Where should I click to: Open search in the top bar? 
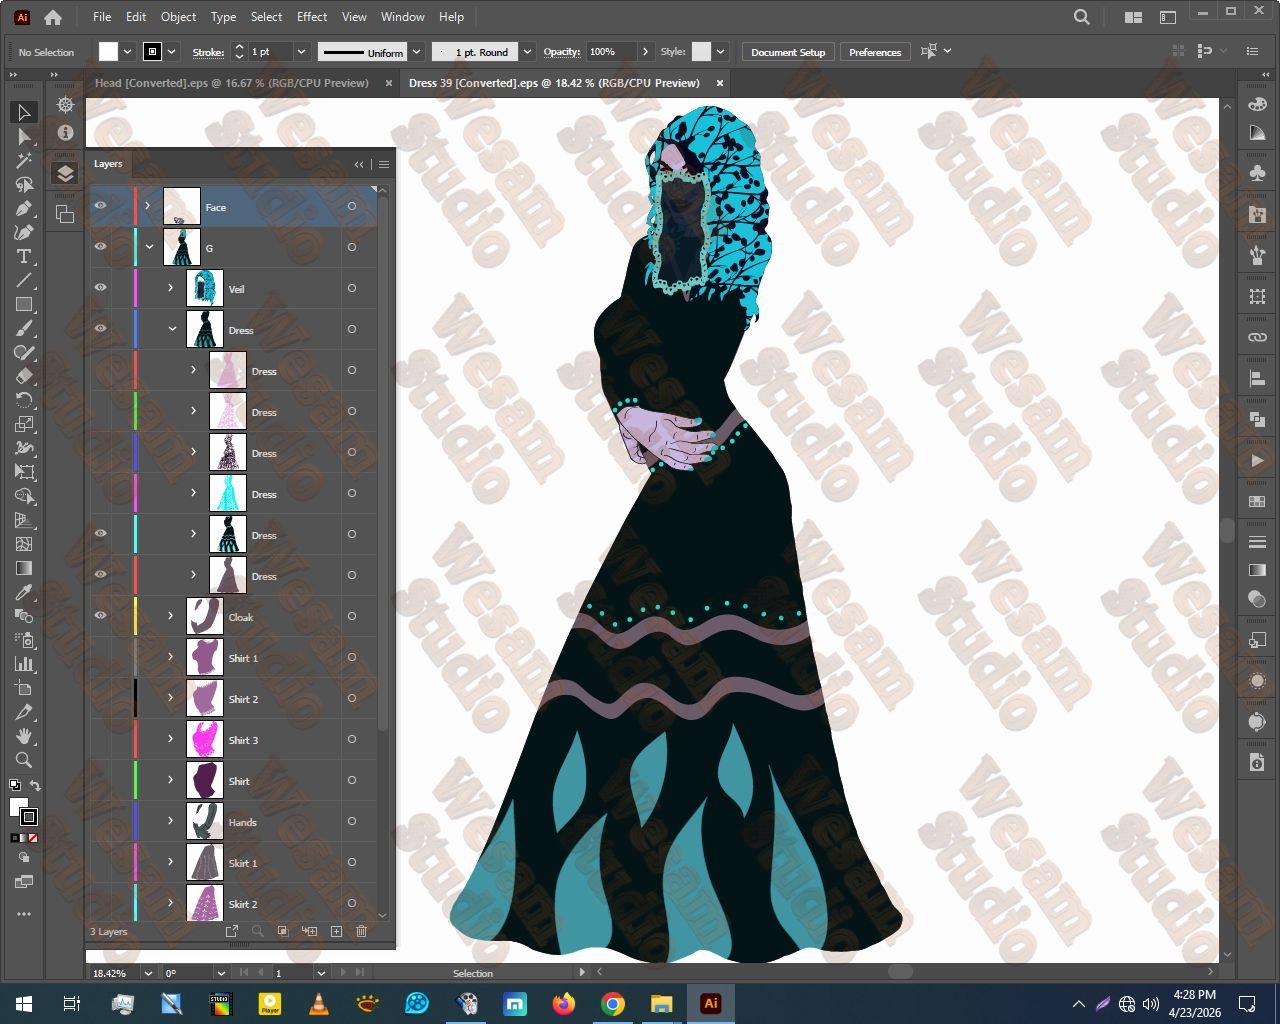click(1082, 17)
